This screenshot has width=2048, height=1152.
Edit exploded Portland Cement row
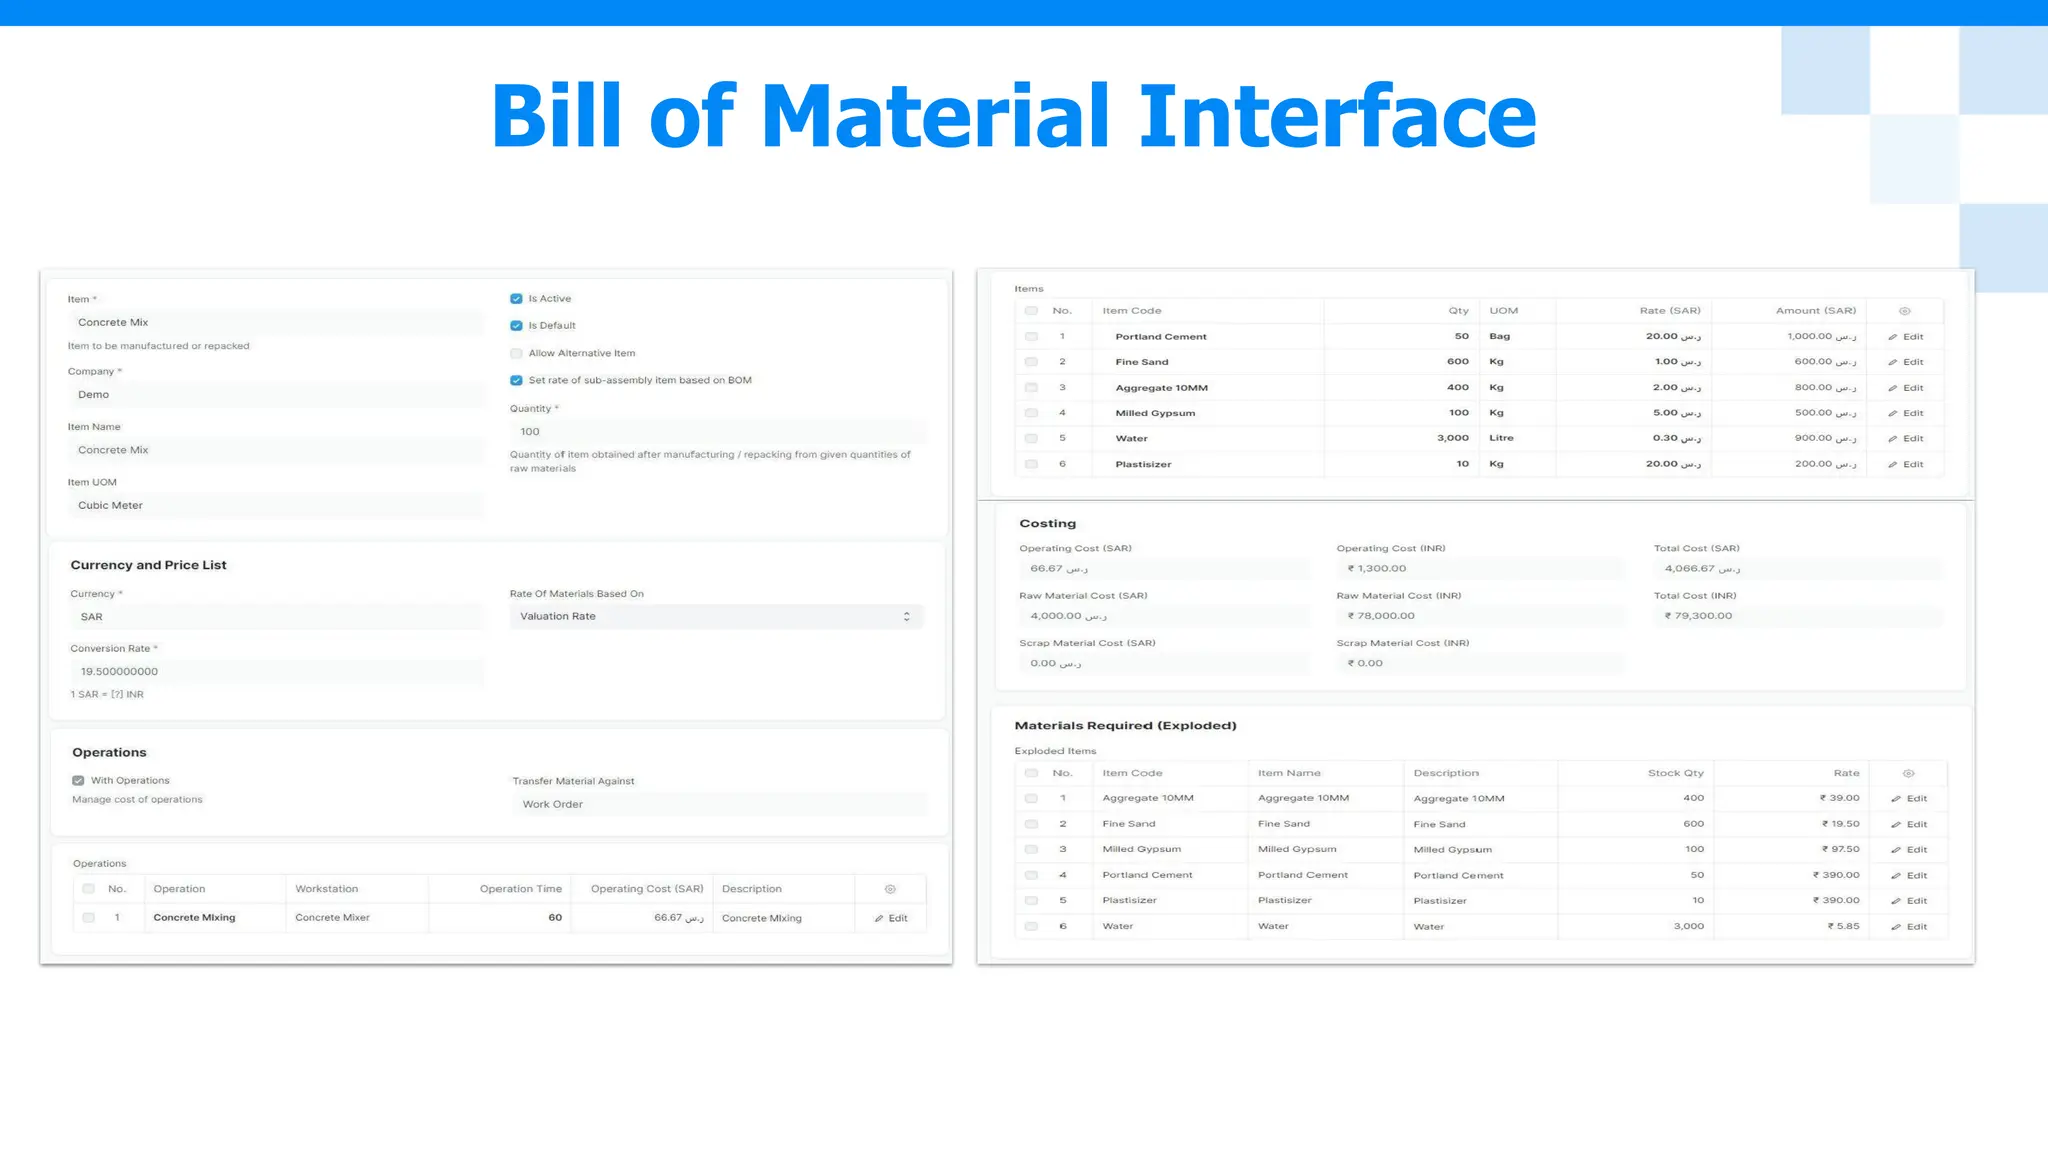[1908, 876]
